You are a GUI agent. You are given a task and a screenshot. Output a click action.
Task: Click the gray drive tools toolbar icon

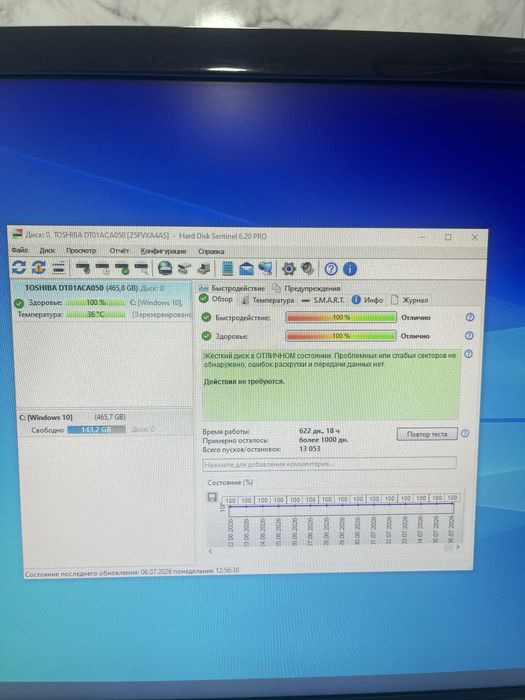(184, 269)
